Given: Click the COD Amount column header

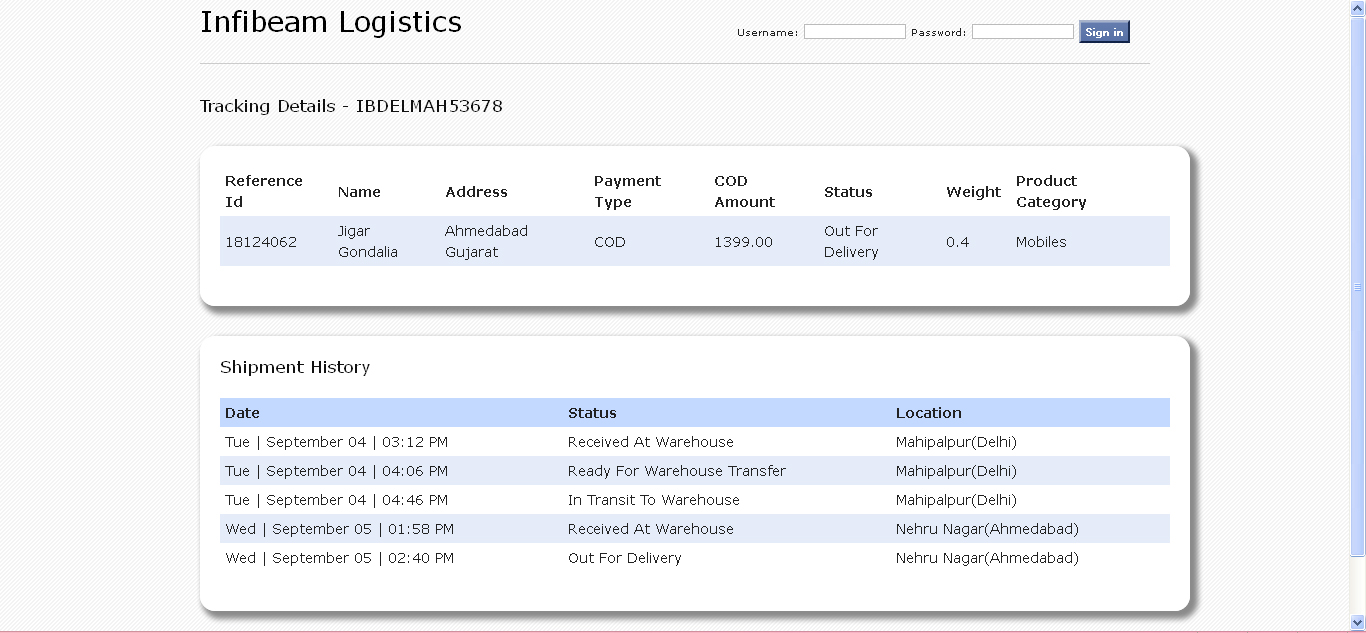Looking at the screenshot, I should tap(744, 192).
